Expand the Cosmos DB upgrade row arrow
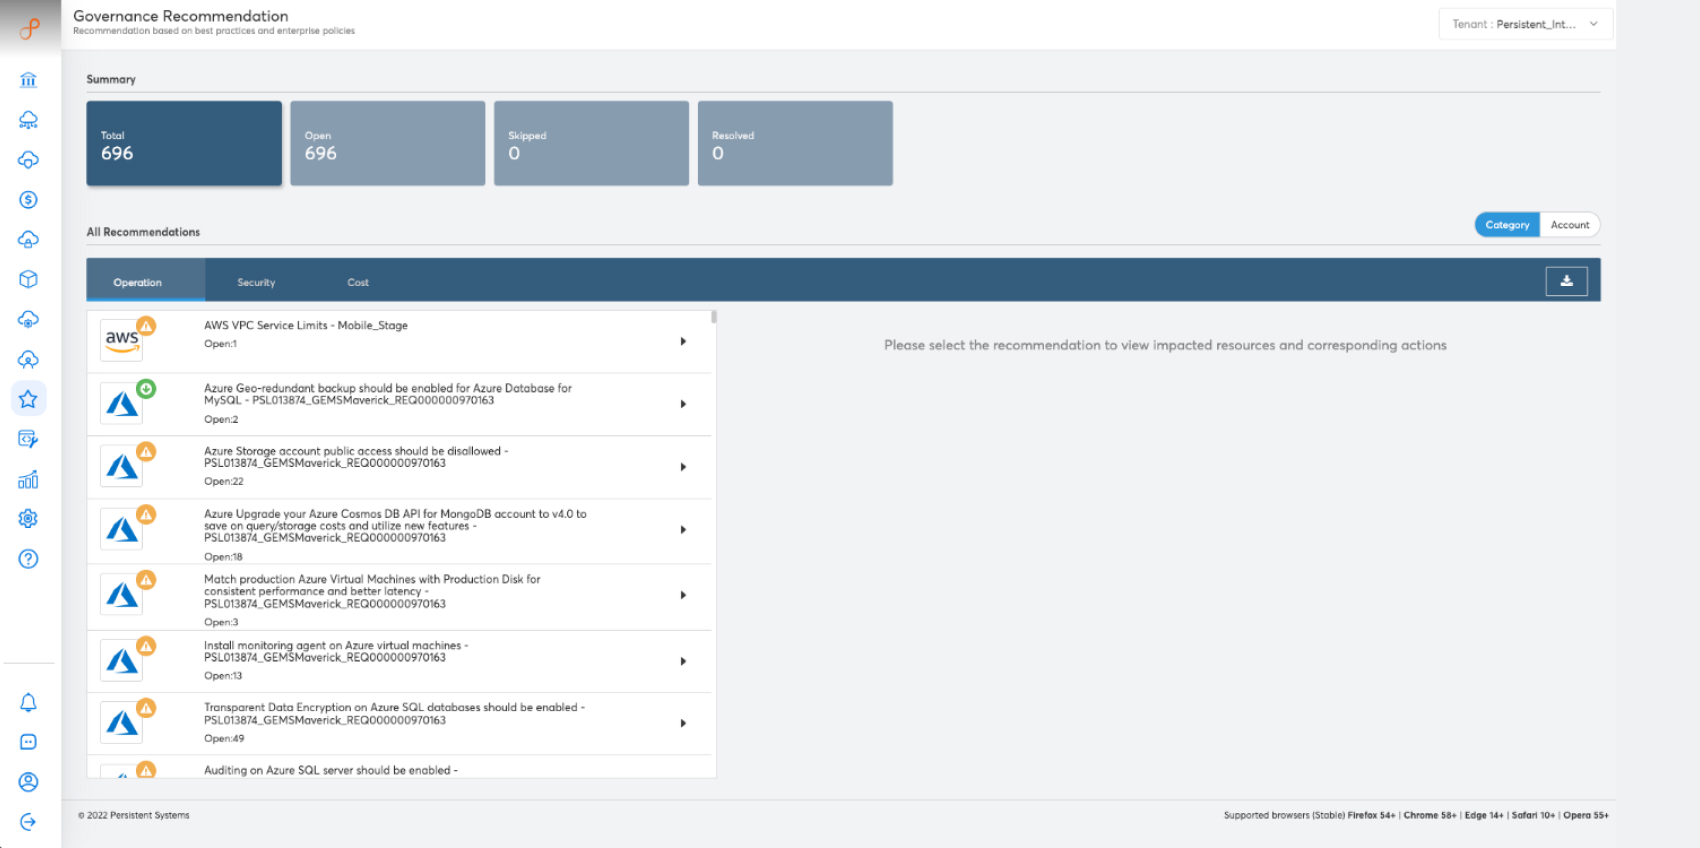 [x=683, y=530]
